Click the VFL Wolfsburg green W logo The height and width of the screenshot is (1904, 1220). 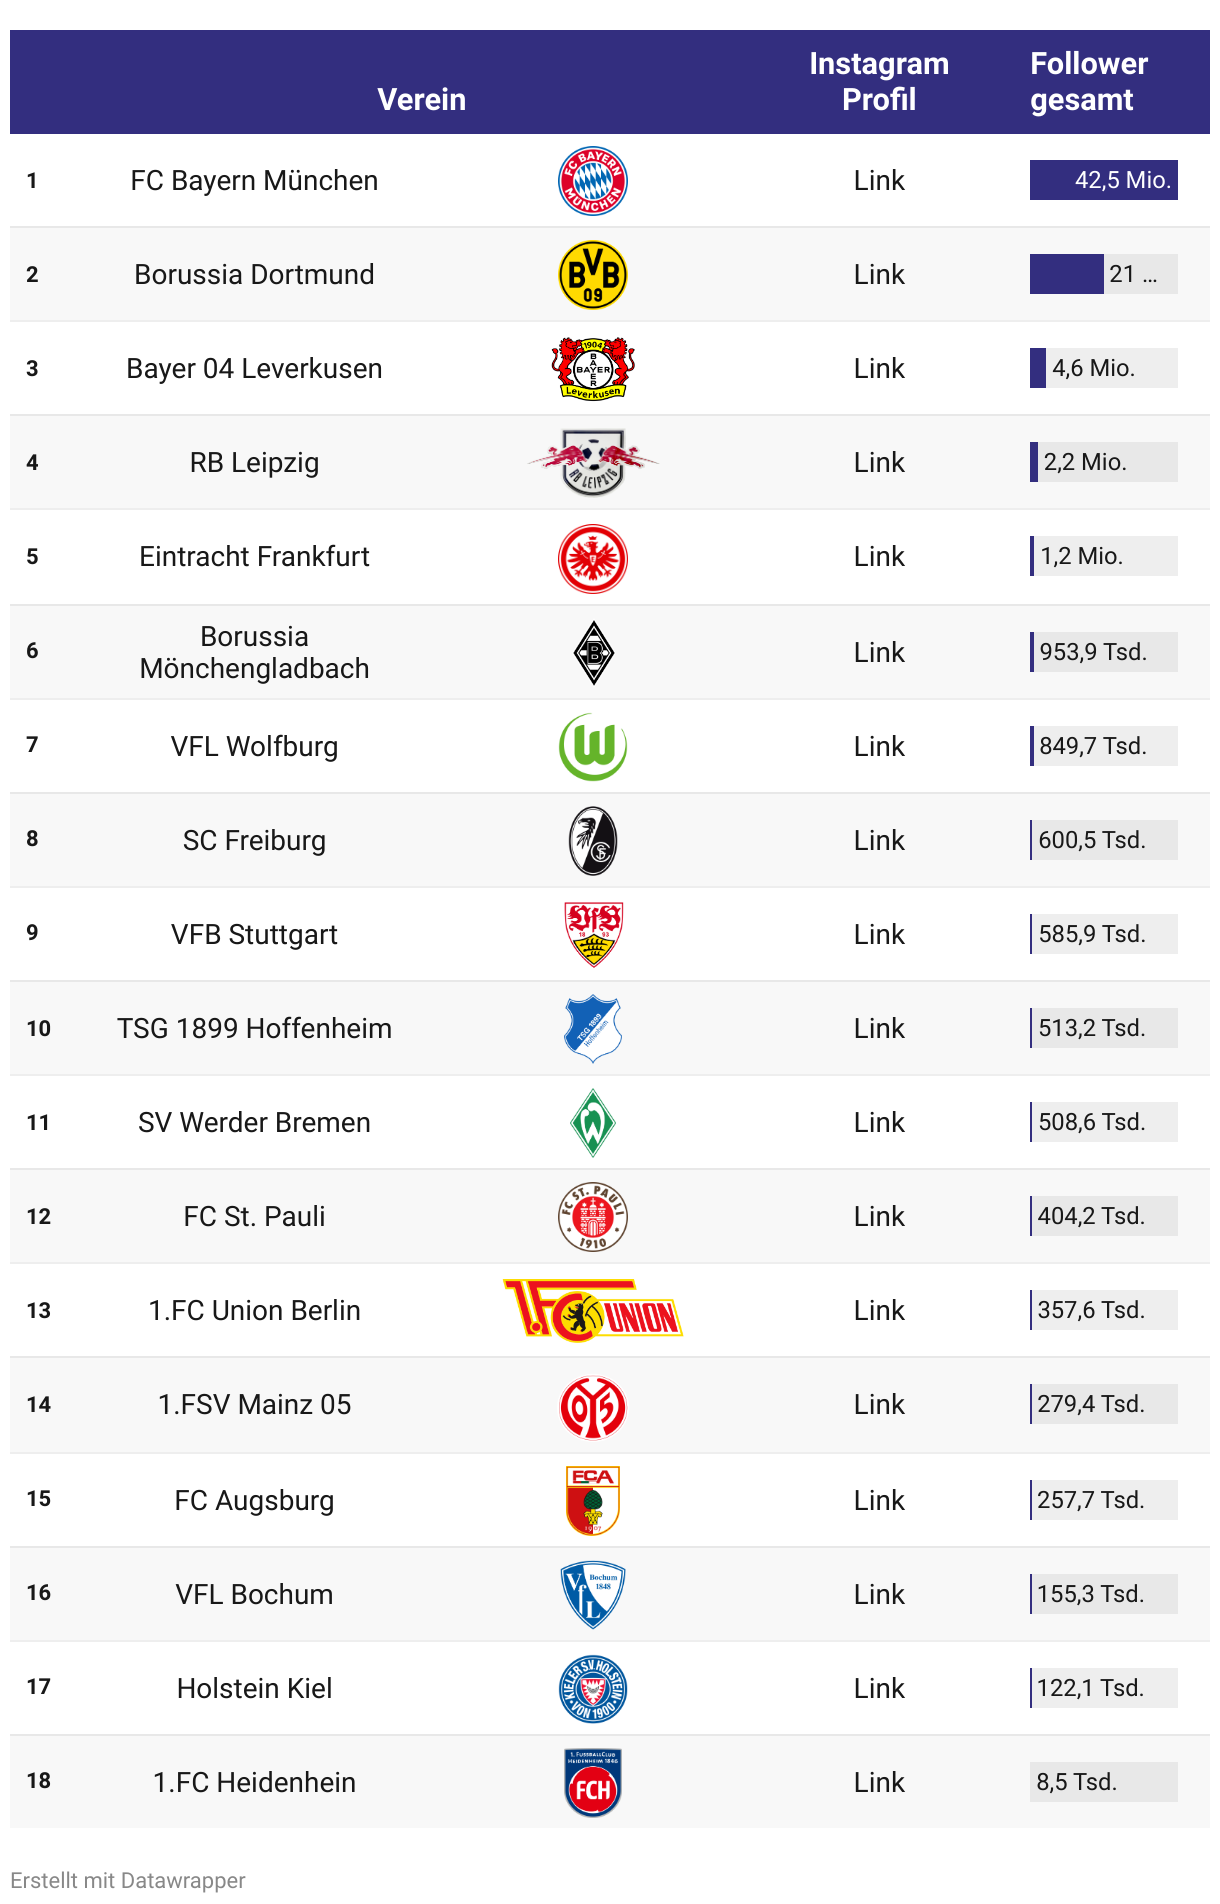593,747
